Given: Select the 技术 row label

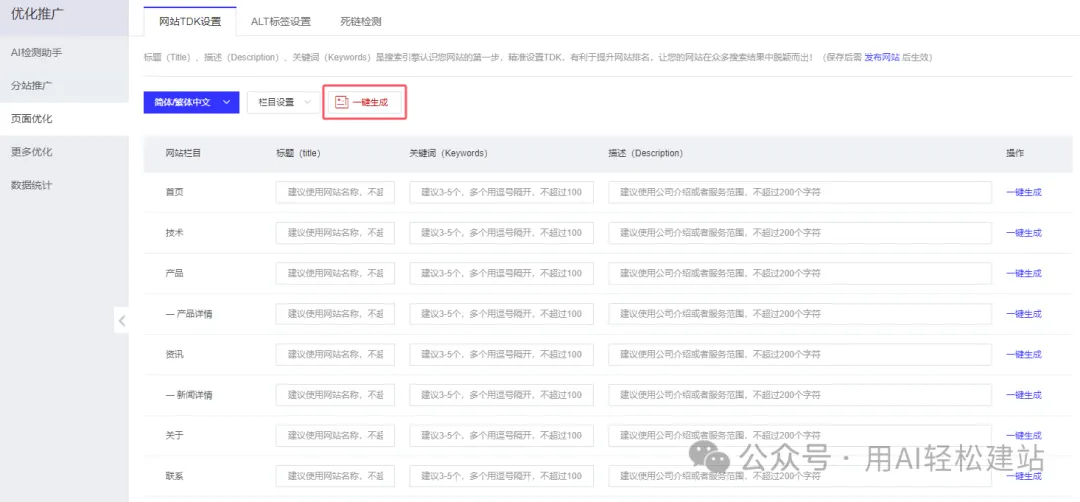Looking at the screenshot, I should 174,233.
